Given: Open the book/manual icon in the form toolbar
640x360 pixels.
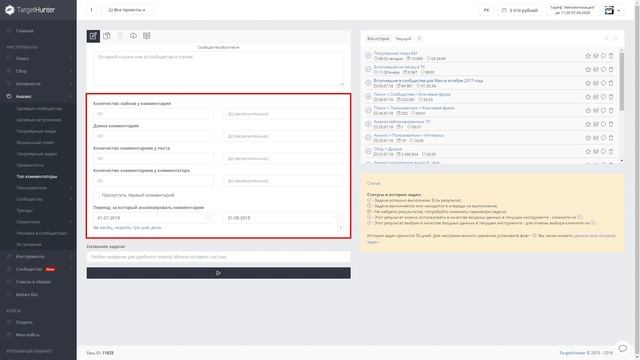Looking at the screenshot, I should click(147, 36).
